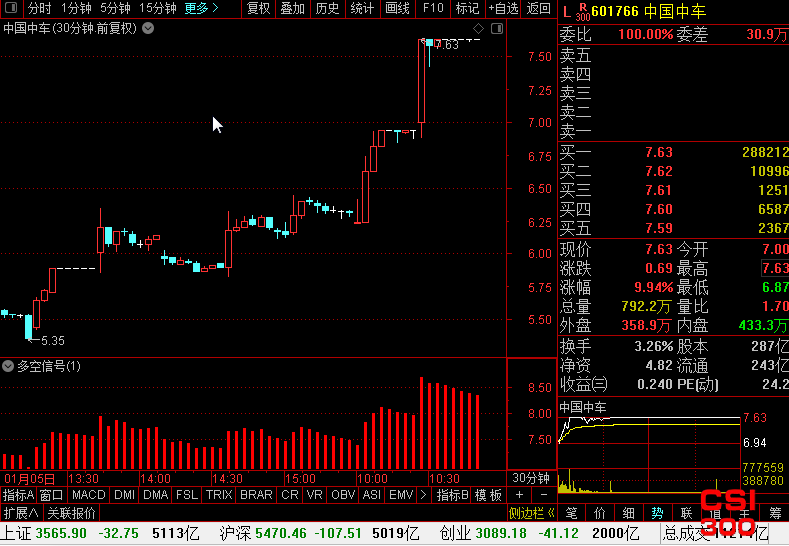Expand the 扩展∧ panel
This screenshot has width=789, height=546.
coord(21,513)
